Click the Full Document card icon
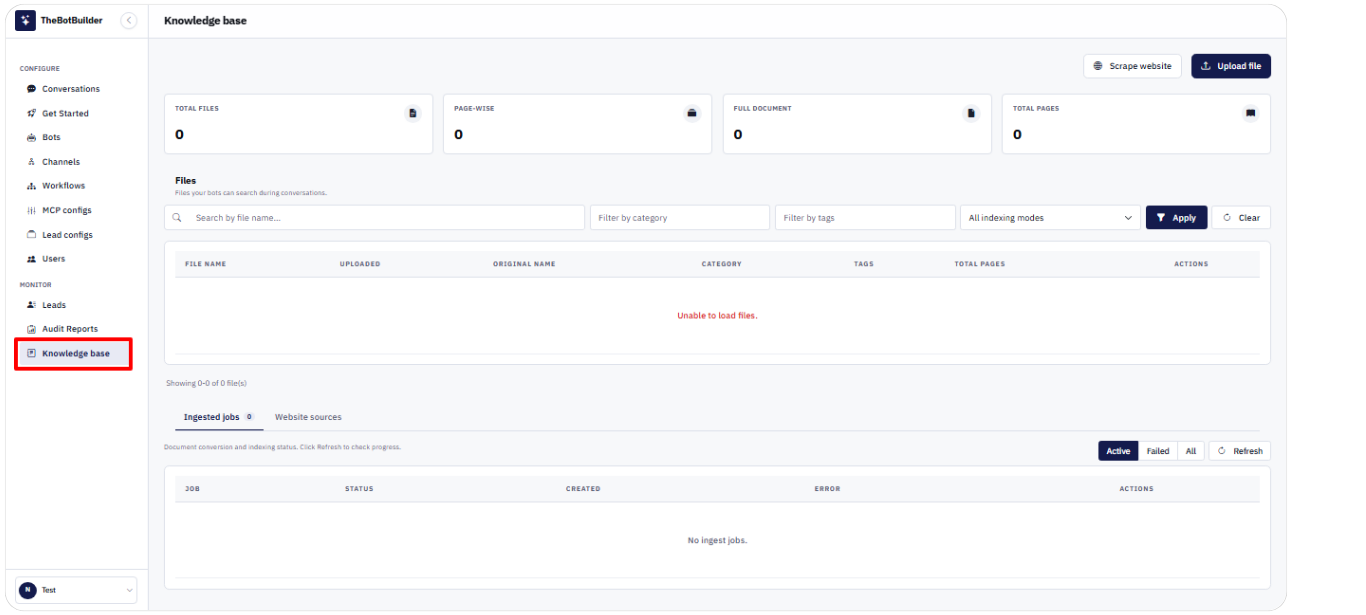This screenshot has height=615, width=1366. click(971, 113)
